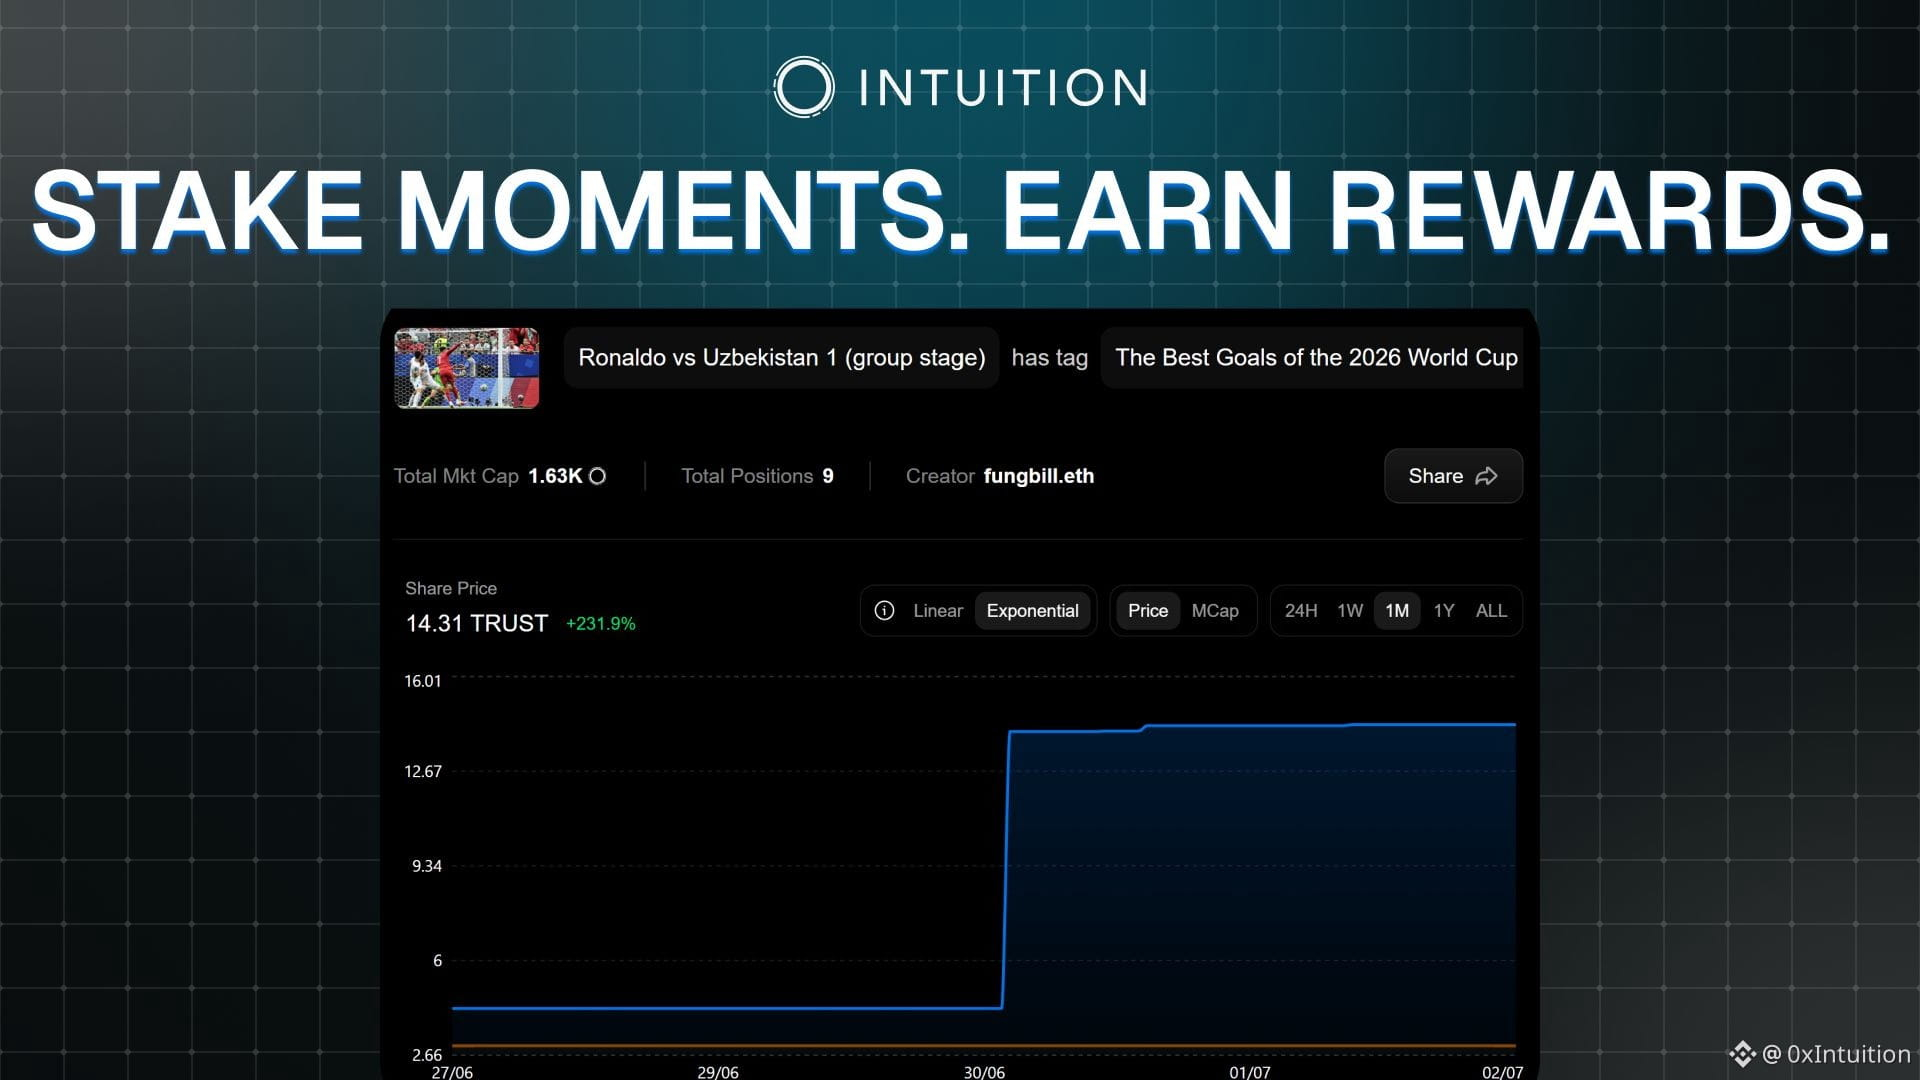
Task: Select the 1Y time range
Action: pos(1444,611)
